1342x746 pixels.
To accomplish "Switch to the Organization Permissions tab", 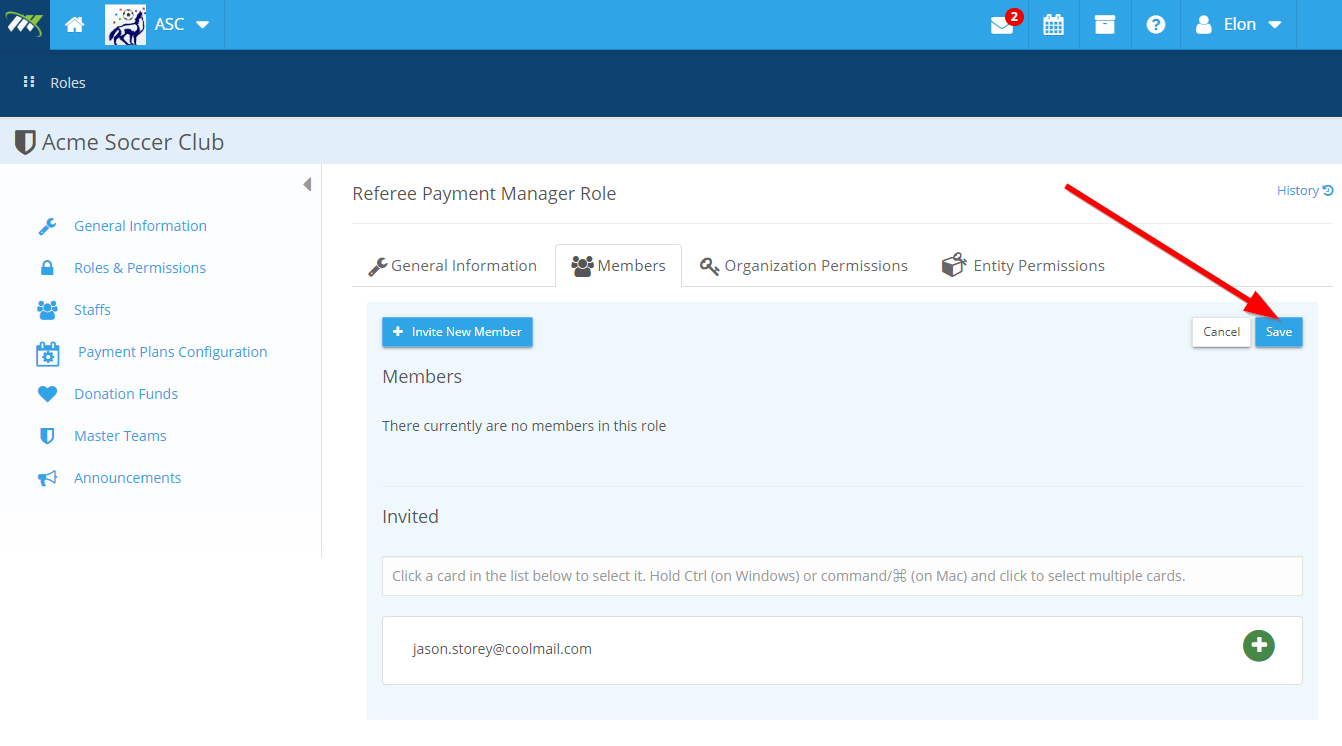I will pyautogui.click(x=804, y=266).
